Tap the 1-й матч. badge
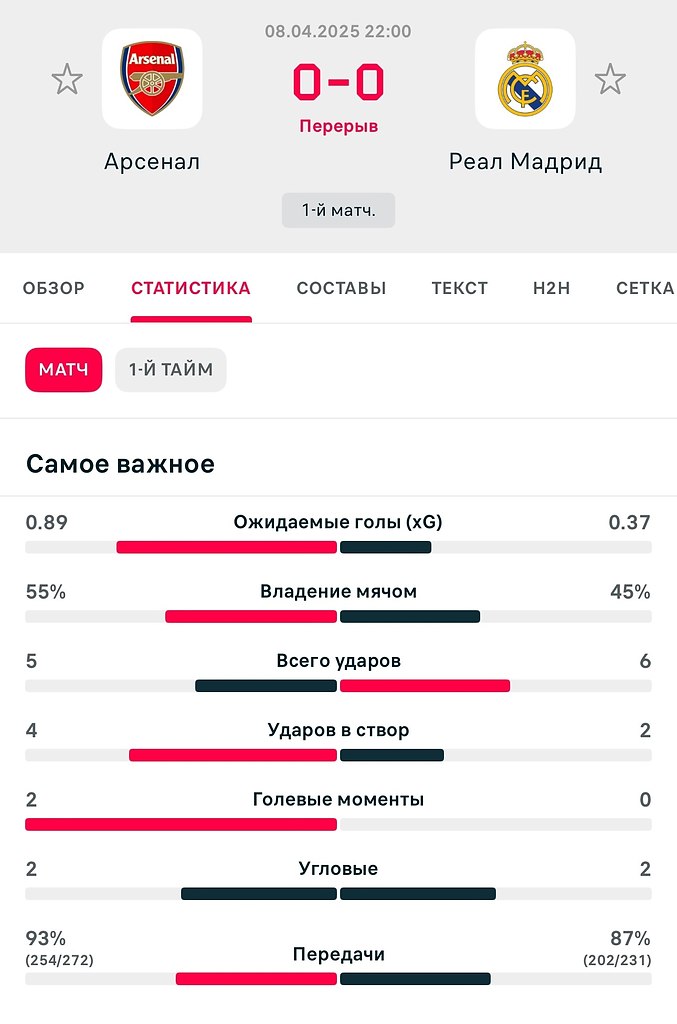This screenshot has height=1024, width=677. [338, 211]
